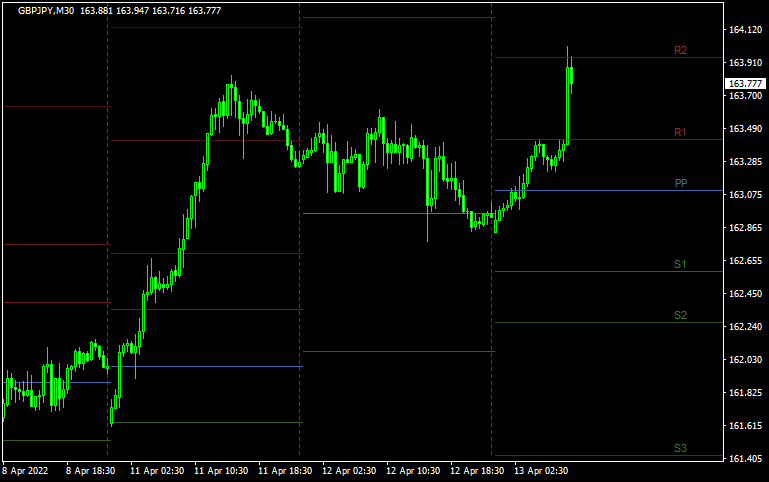Click 163.075 on the price axis

[745, 195]
